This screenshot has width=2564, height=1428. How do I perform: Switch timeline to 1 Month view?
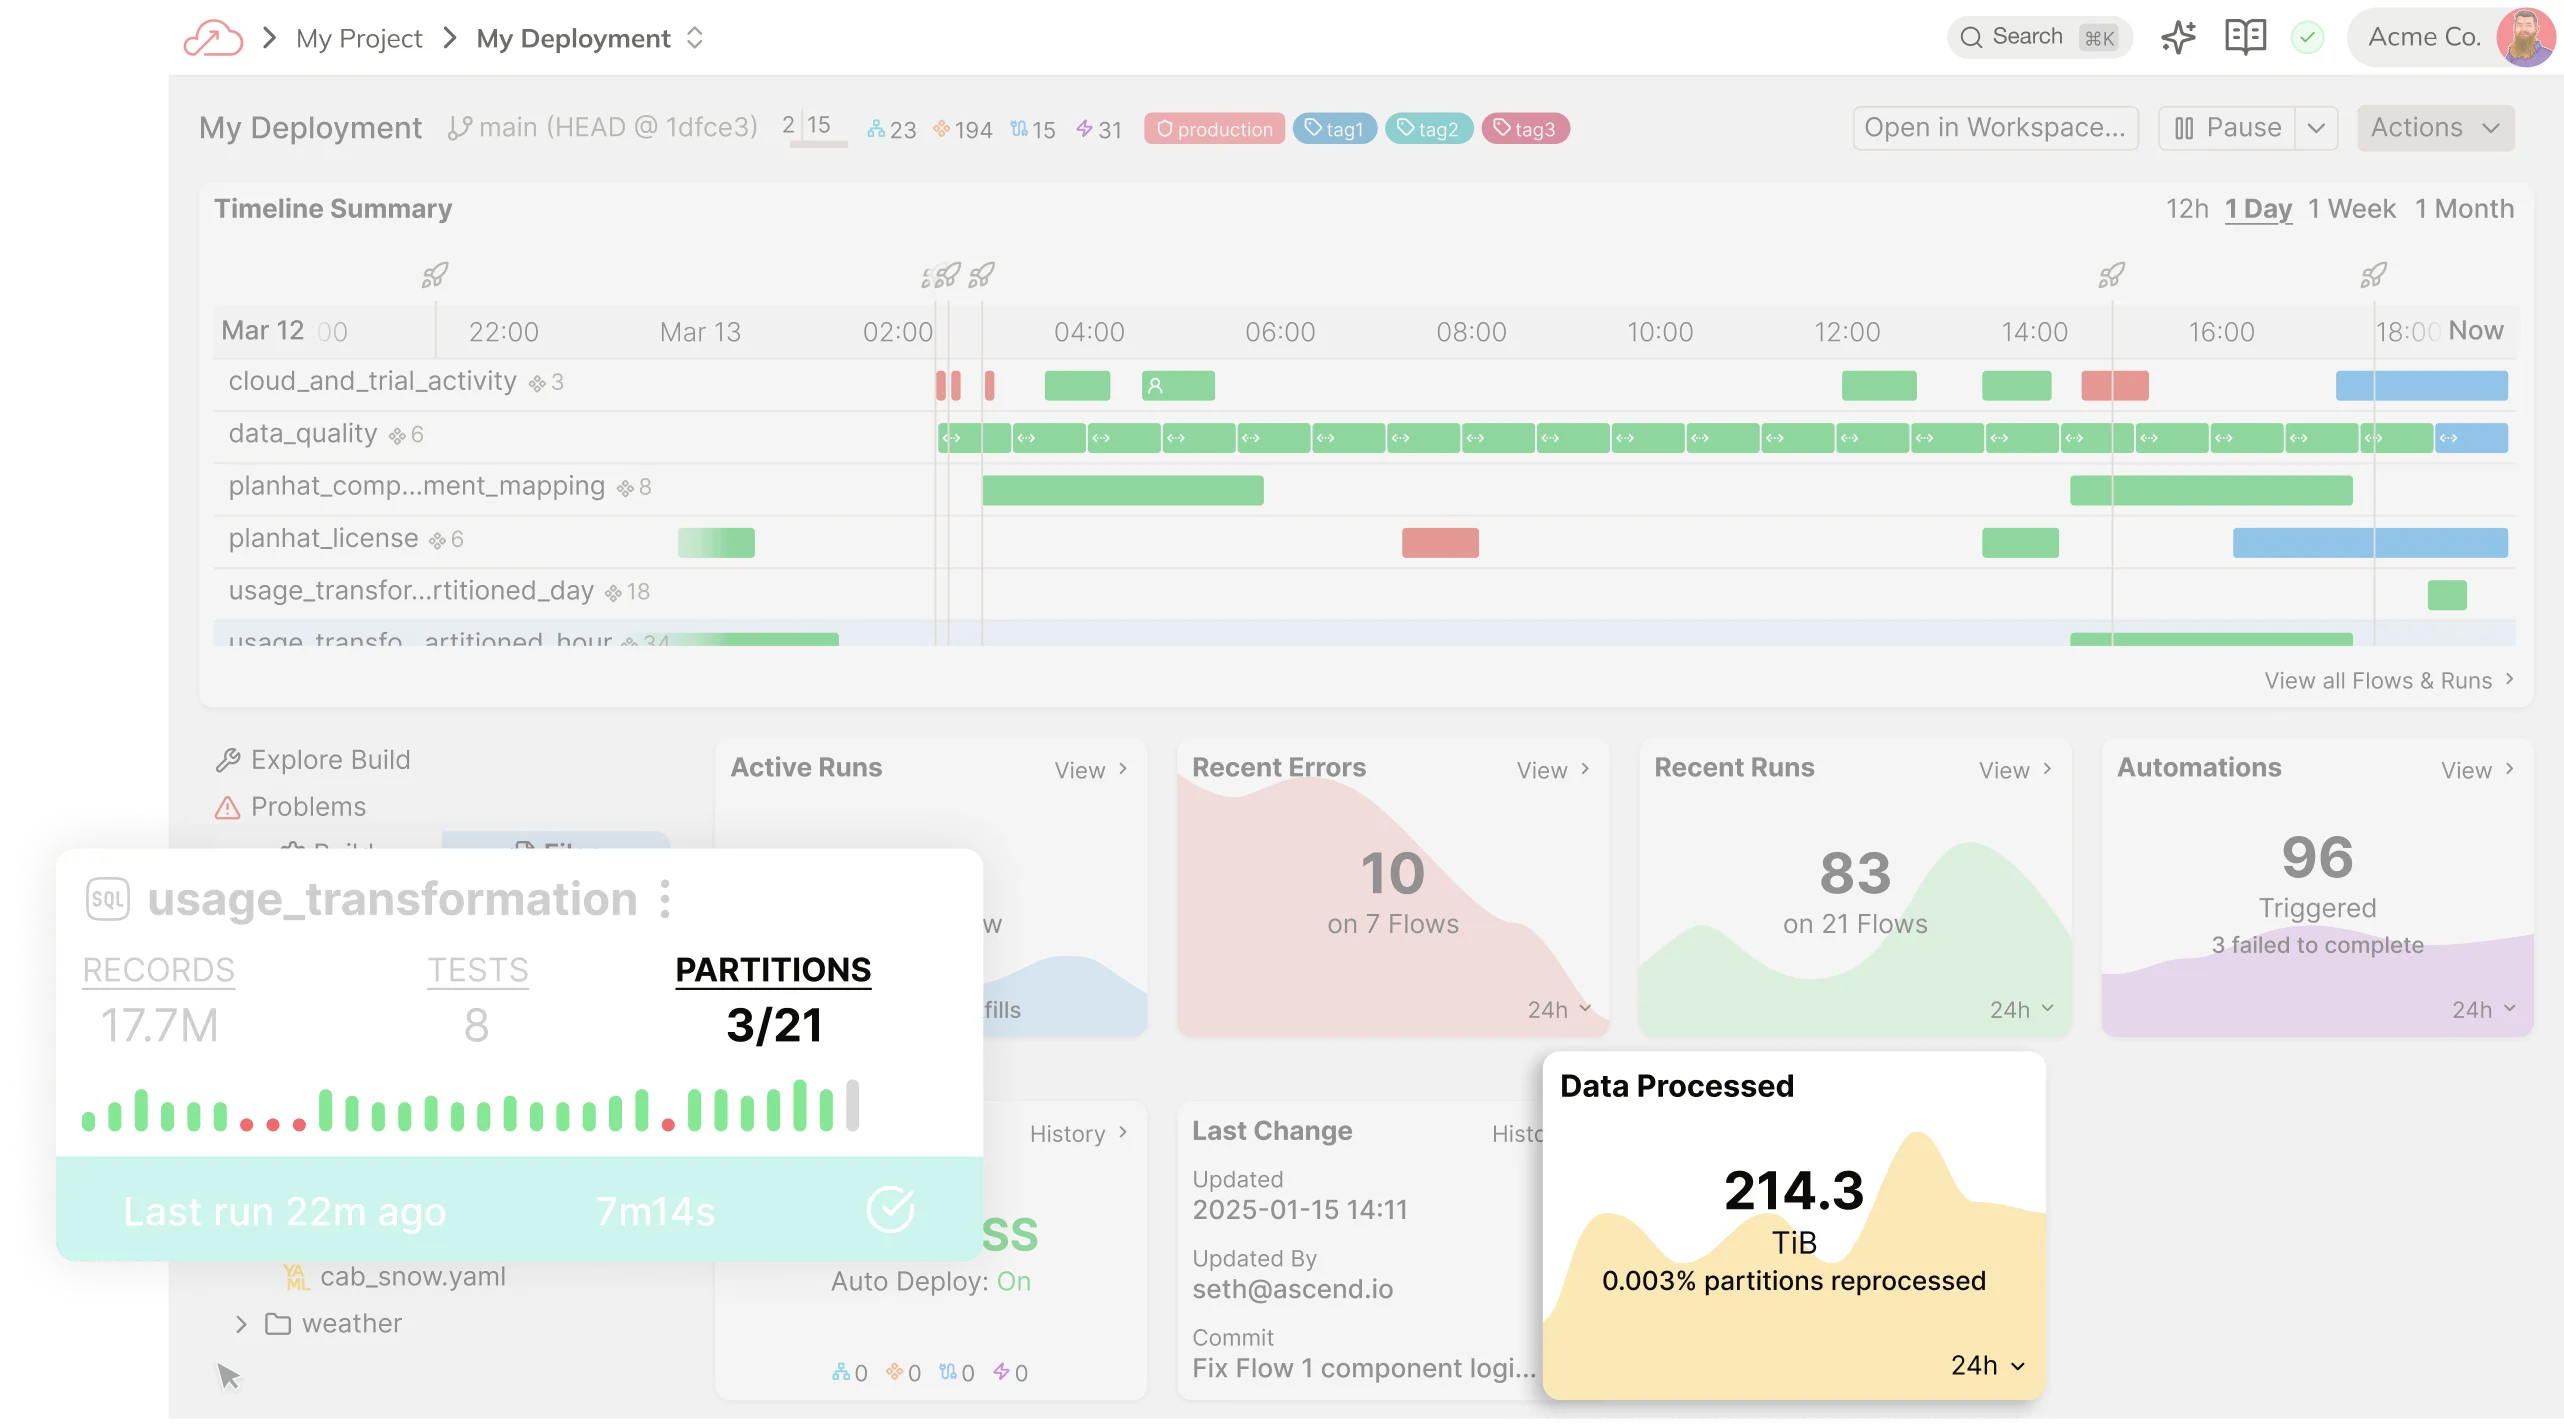2464,209
